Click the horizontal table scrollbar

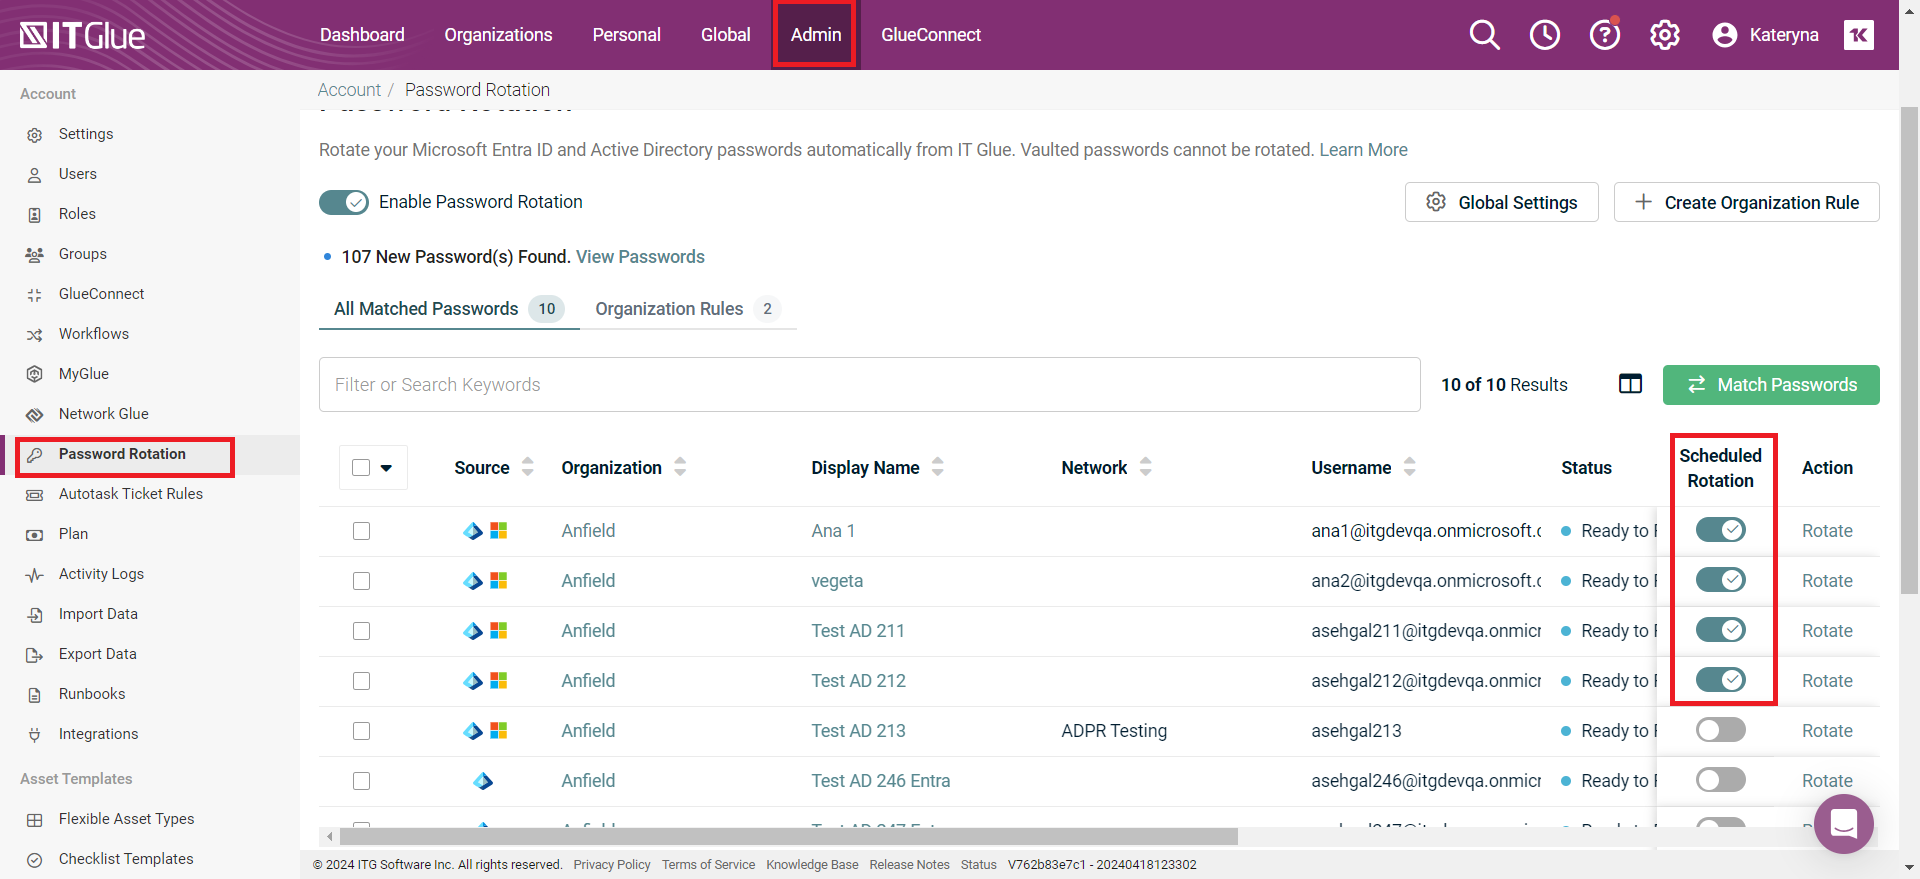point(788,836)
